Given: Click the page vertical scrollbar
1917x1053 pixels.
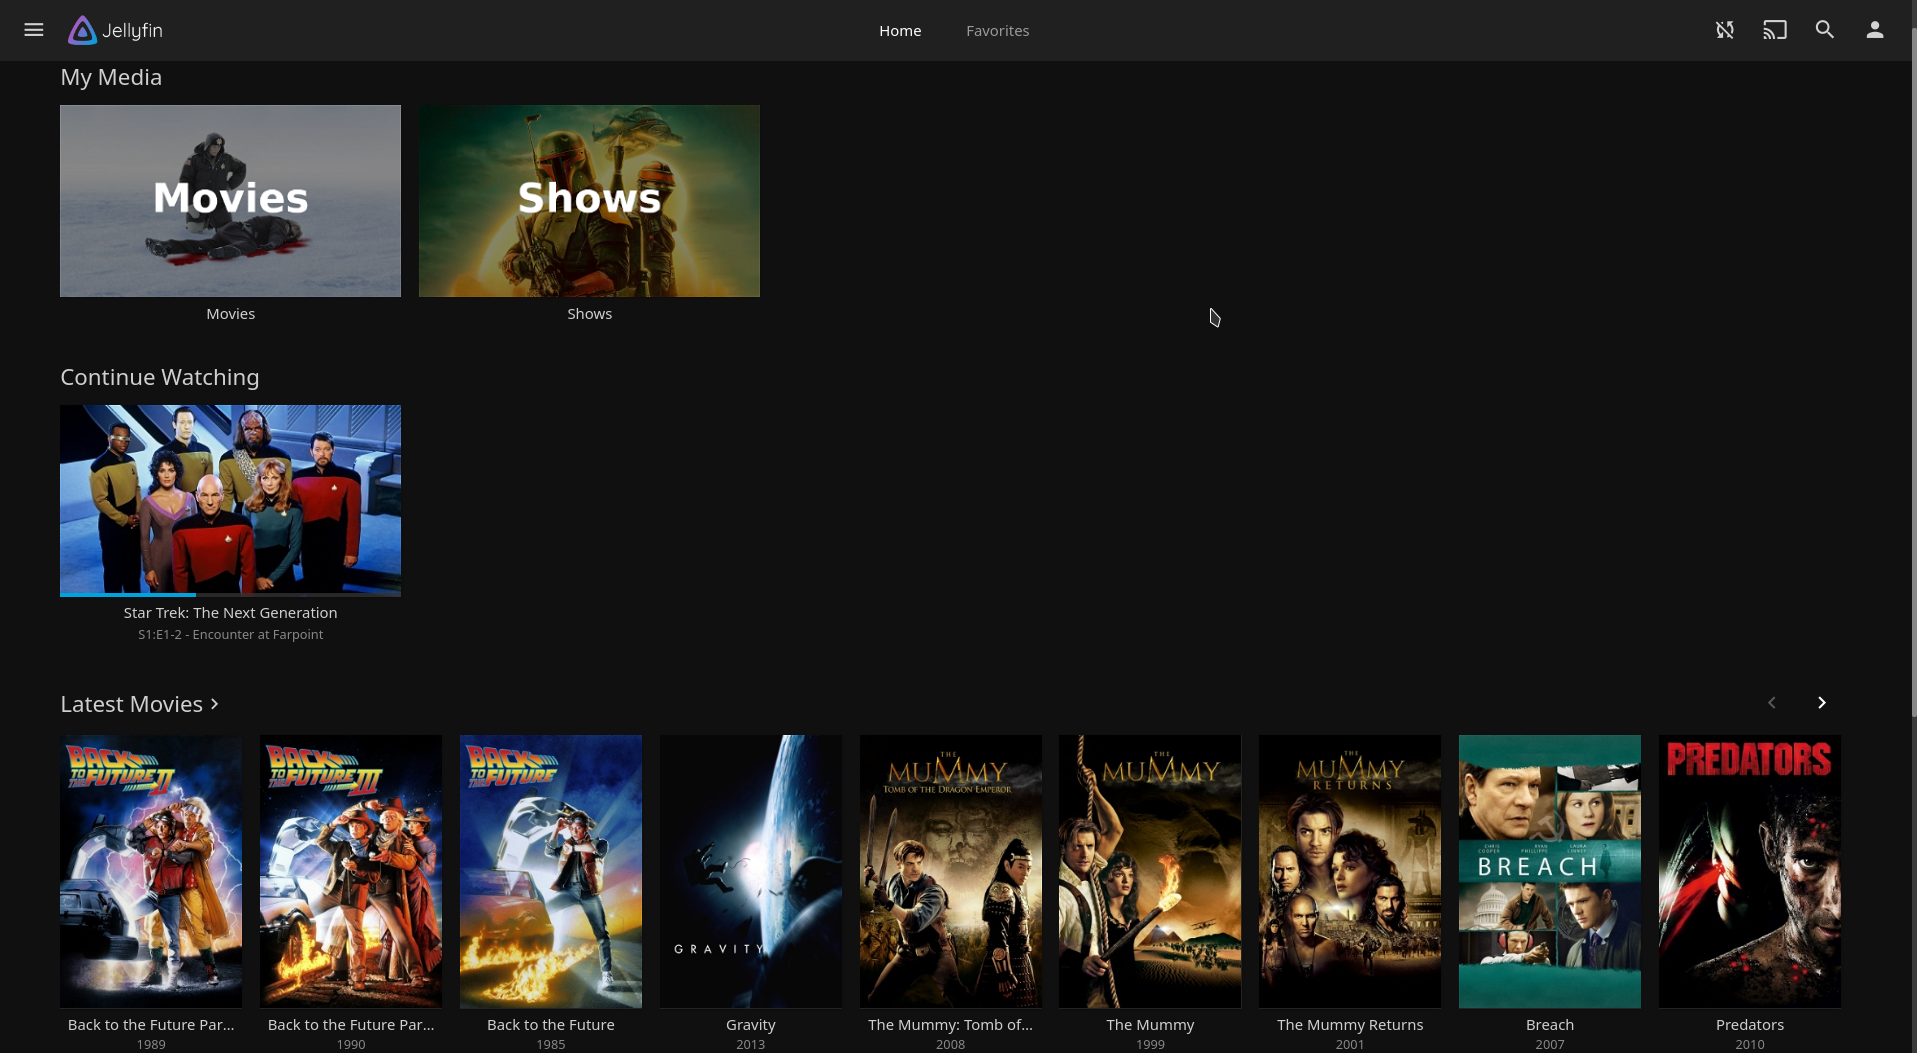Looking at the screenshot, I should pyautogui.click(x=1913, y=370).
